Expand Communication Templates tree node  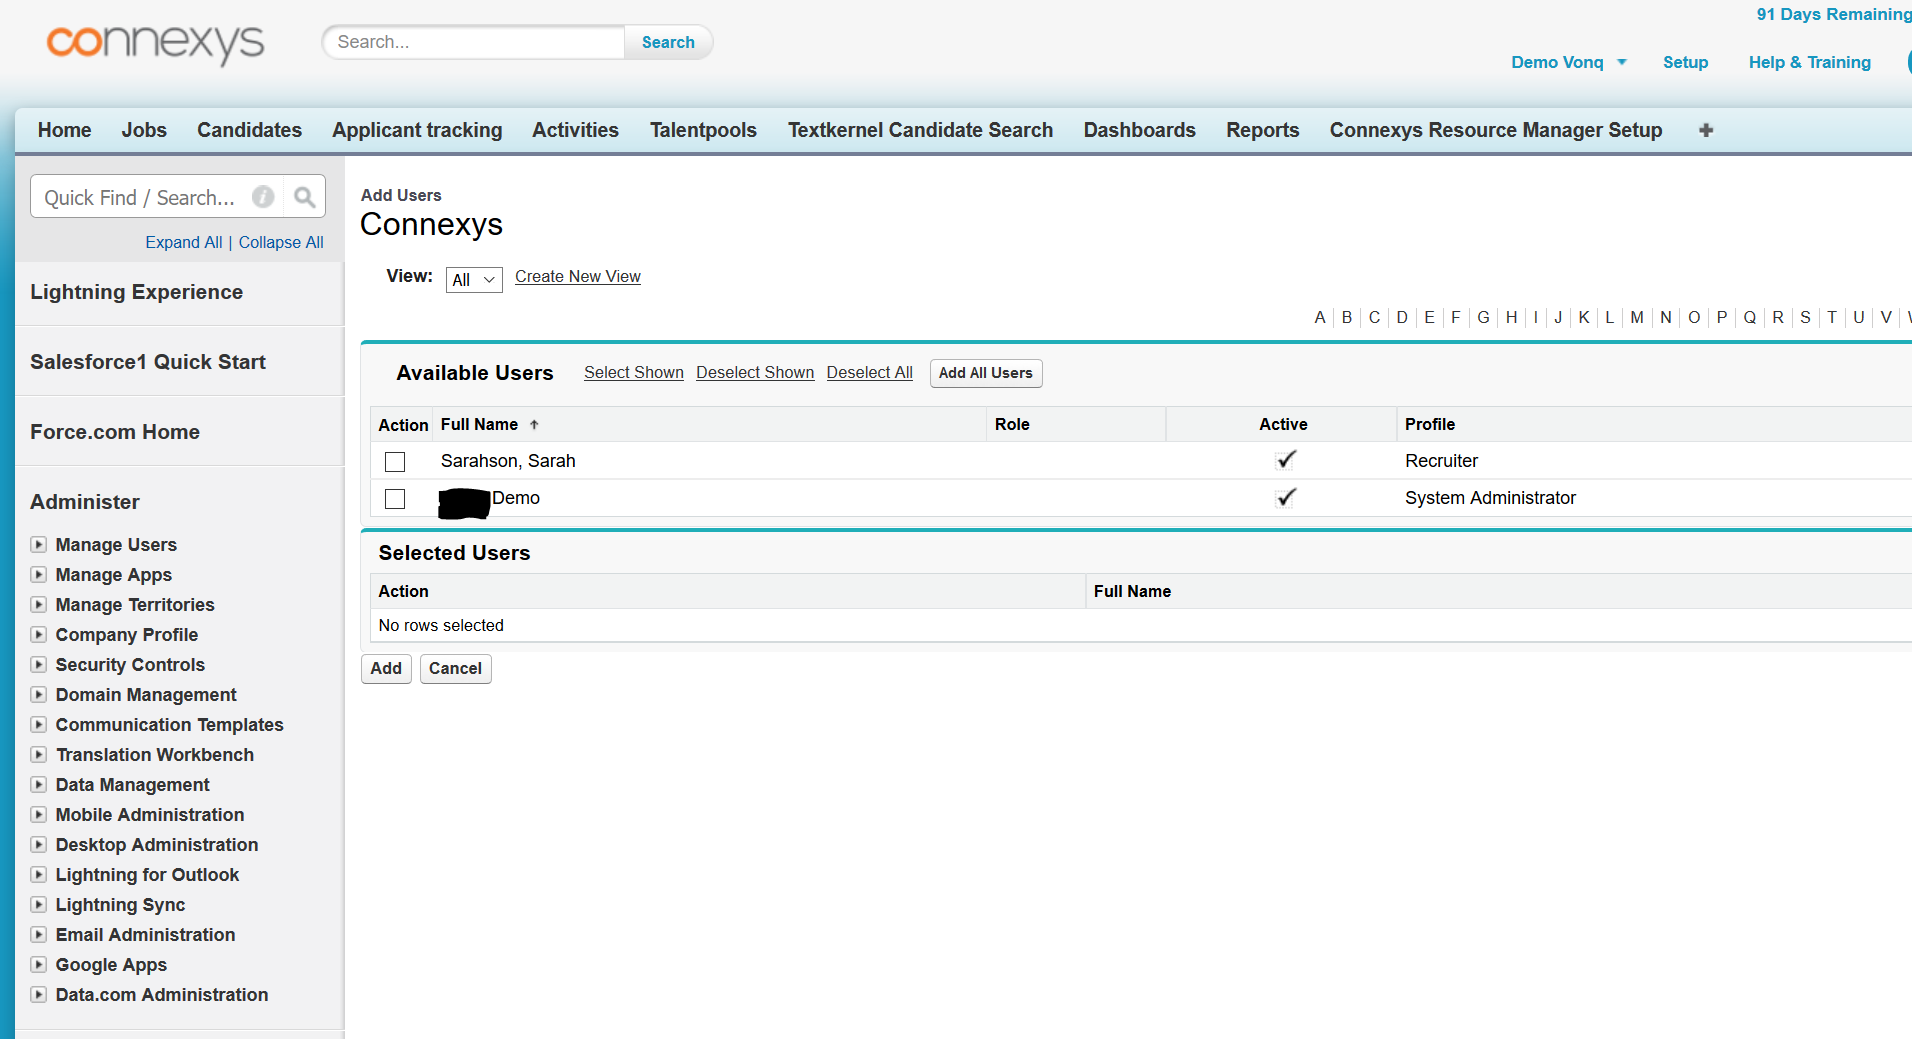(x=39, y=725)
